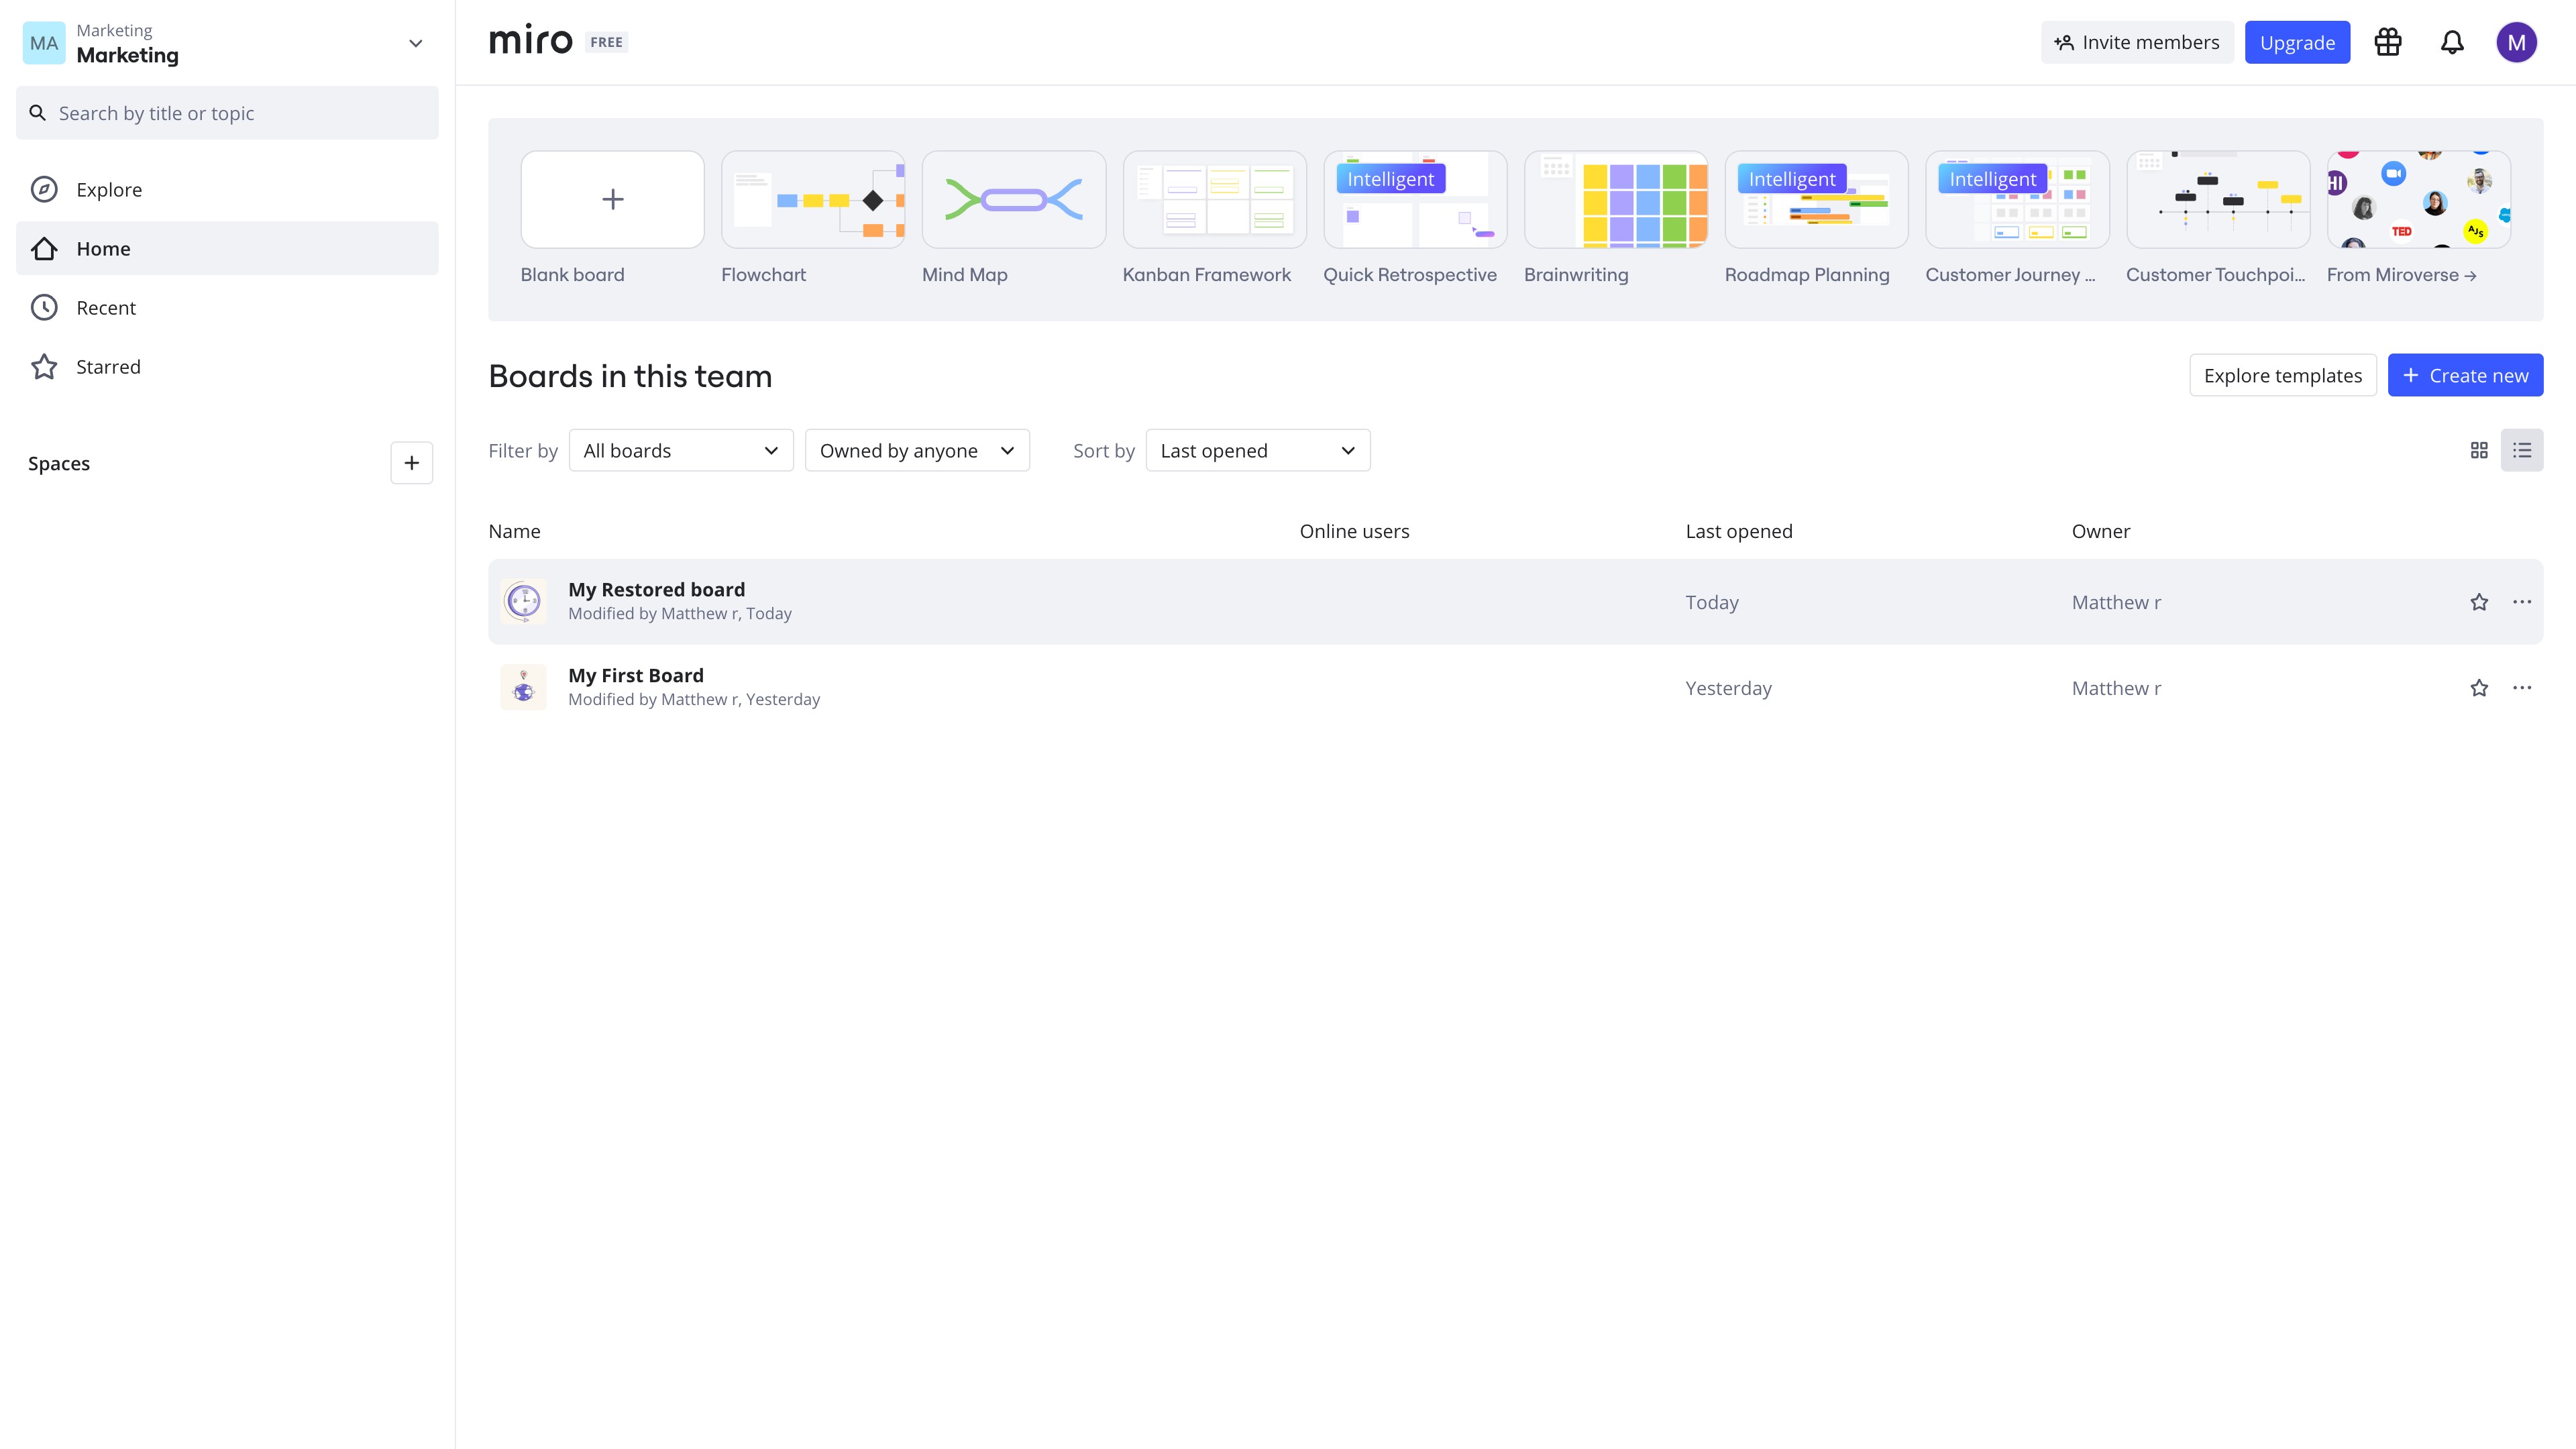Select the Mind Map template thumbnail
This screenshot has width=2576, height=1449.
click(x=1014, y=199)
